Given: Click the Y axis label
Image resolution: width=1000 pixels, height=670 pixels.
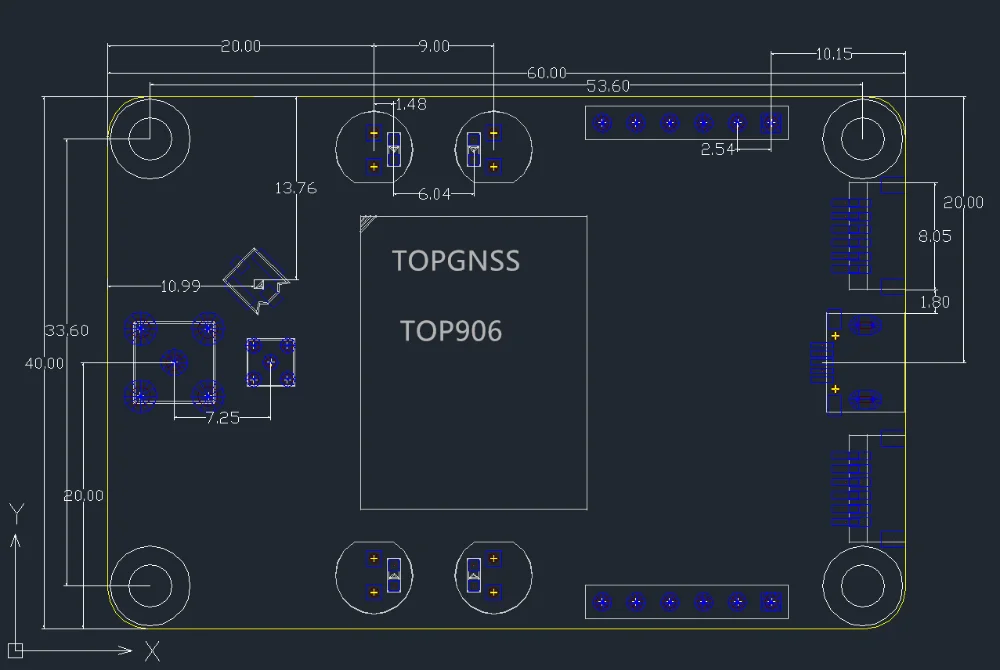Looking at the screenshot, I should click(17, 514).
